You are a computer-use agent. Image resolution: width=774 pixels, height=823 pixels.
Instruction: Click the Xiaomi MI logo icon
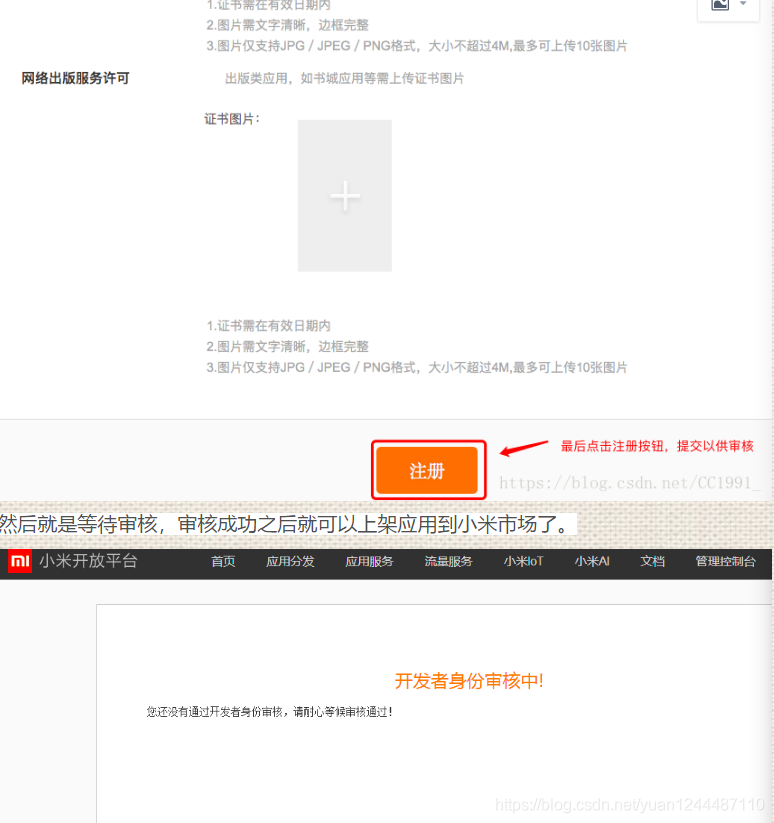(20, 562)
